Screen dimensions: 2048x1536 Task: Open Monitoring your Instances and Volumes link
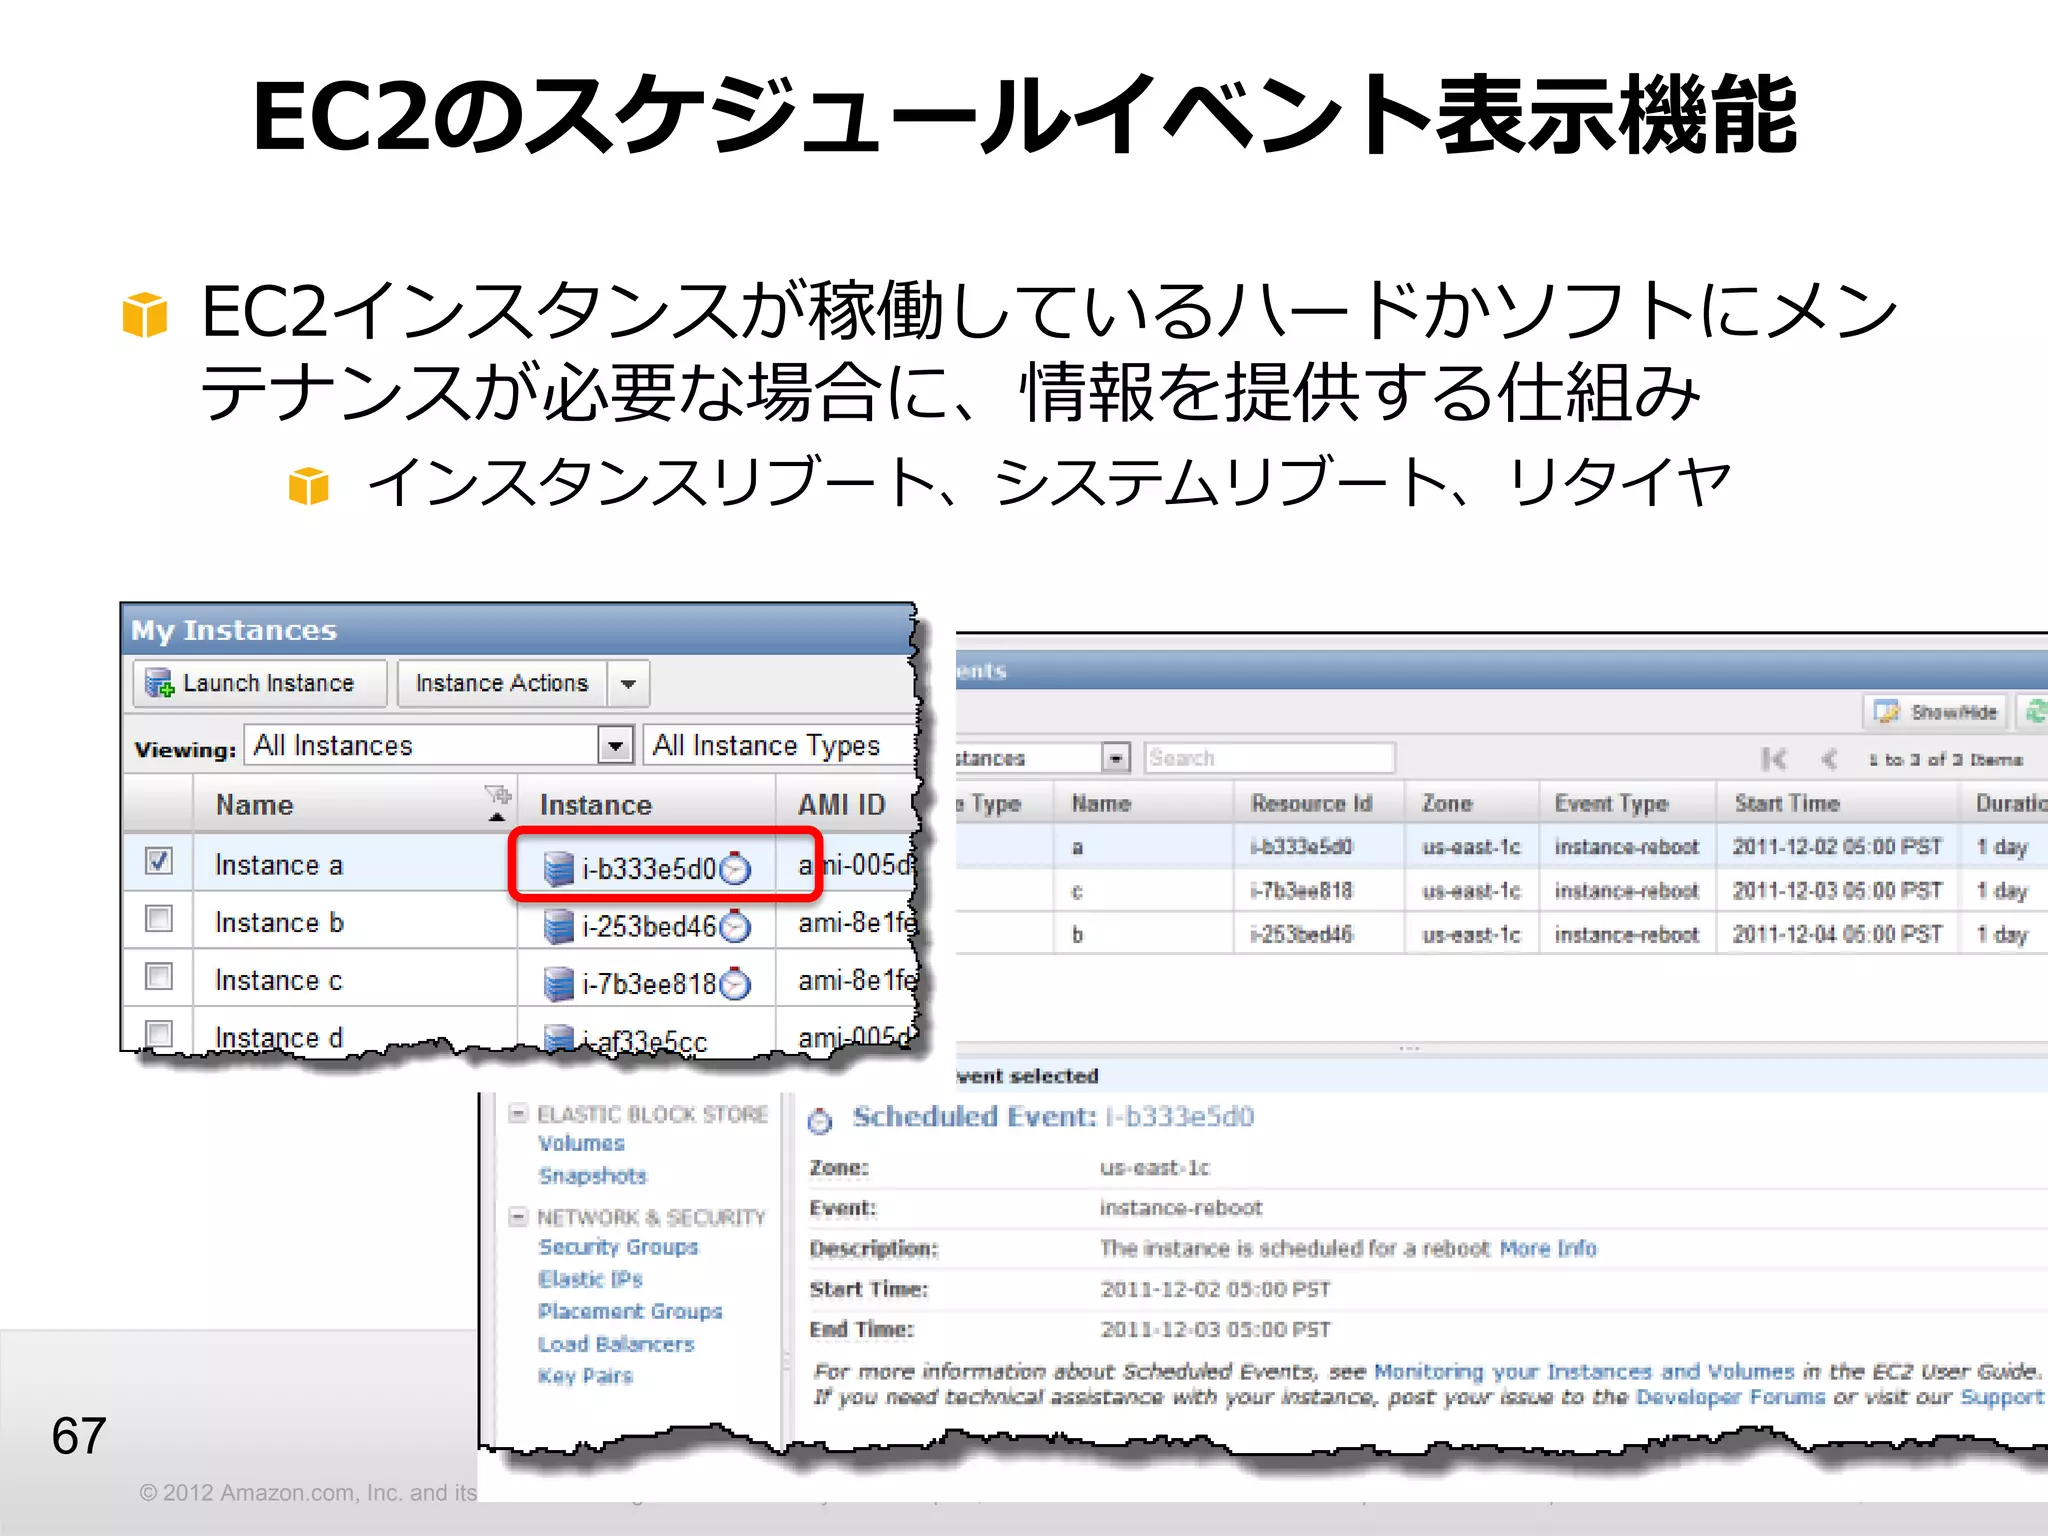[1584, 1371]
